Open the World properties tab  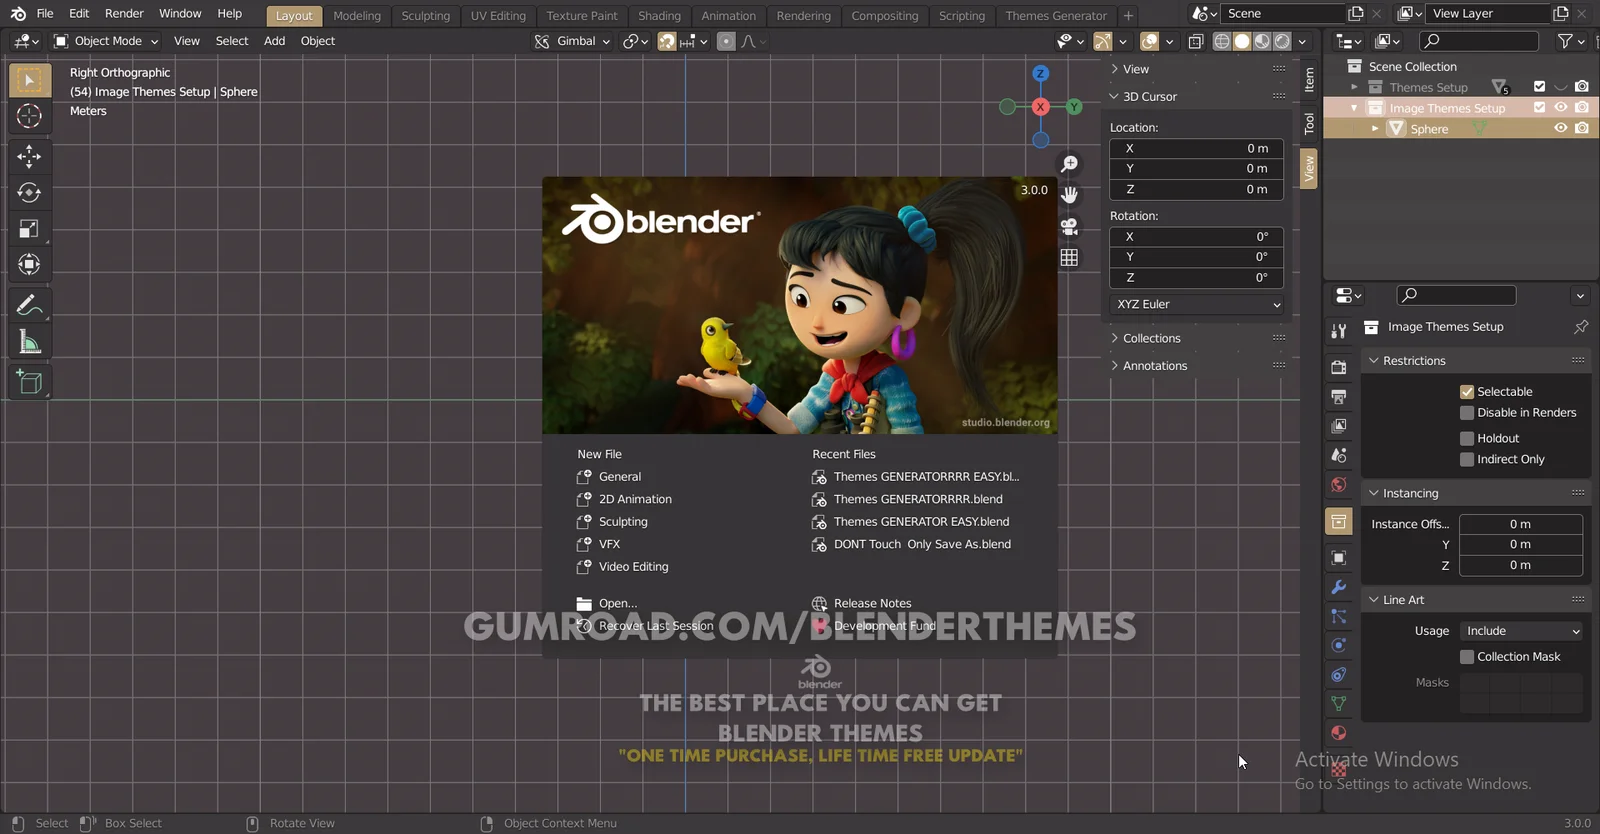(x=1338, y=485)
